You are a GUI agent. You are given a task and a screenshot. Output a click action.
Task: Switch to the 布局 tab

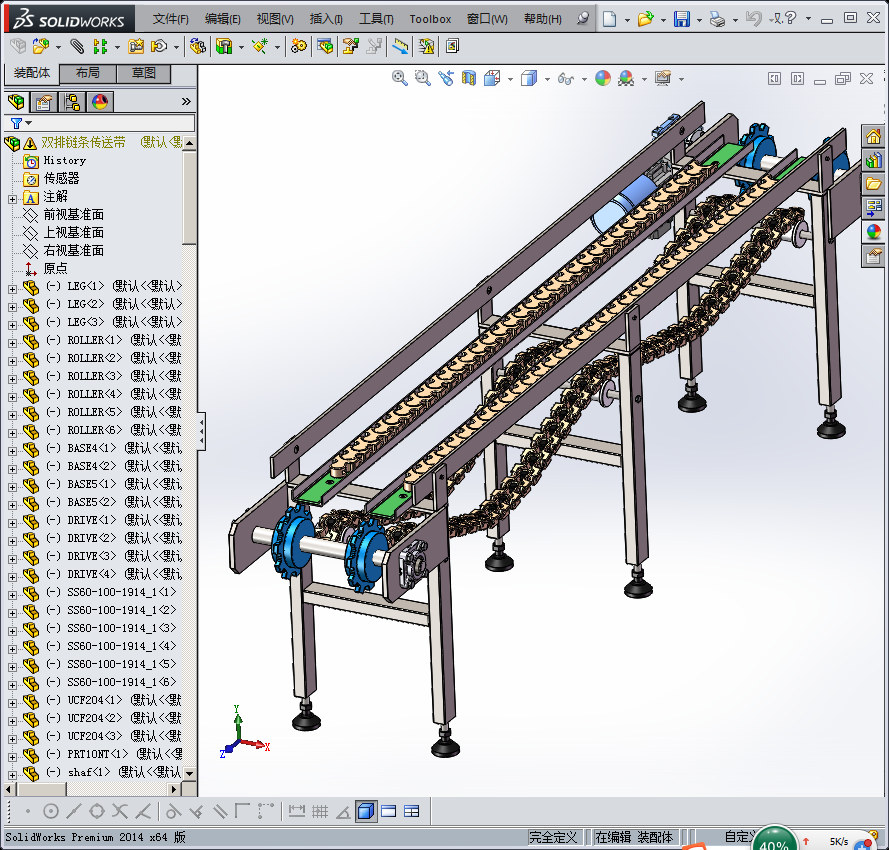88,73
